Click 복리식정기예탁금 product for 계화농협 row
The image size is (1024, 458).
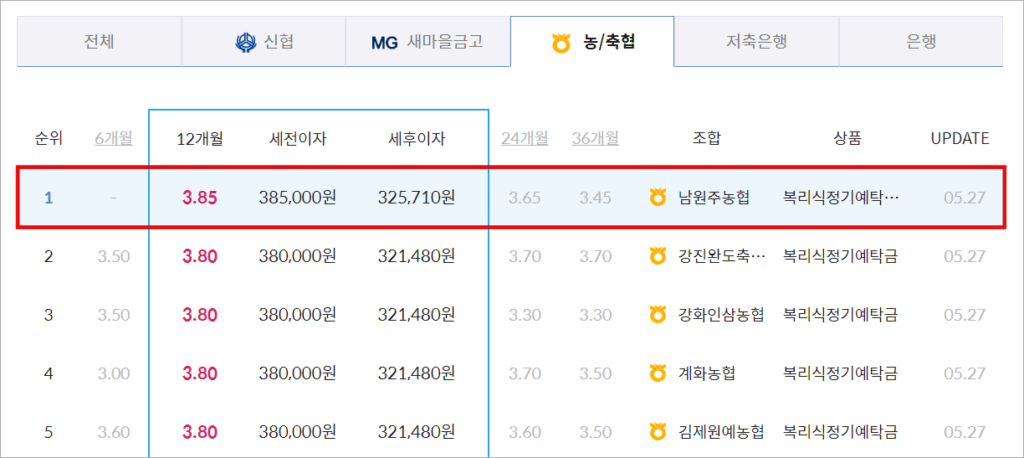pyautogui.click(x=840, y=374)
